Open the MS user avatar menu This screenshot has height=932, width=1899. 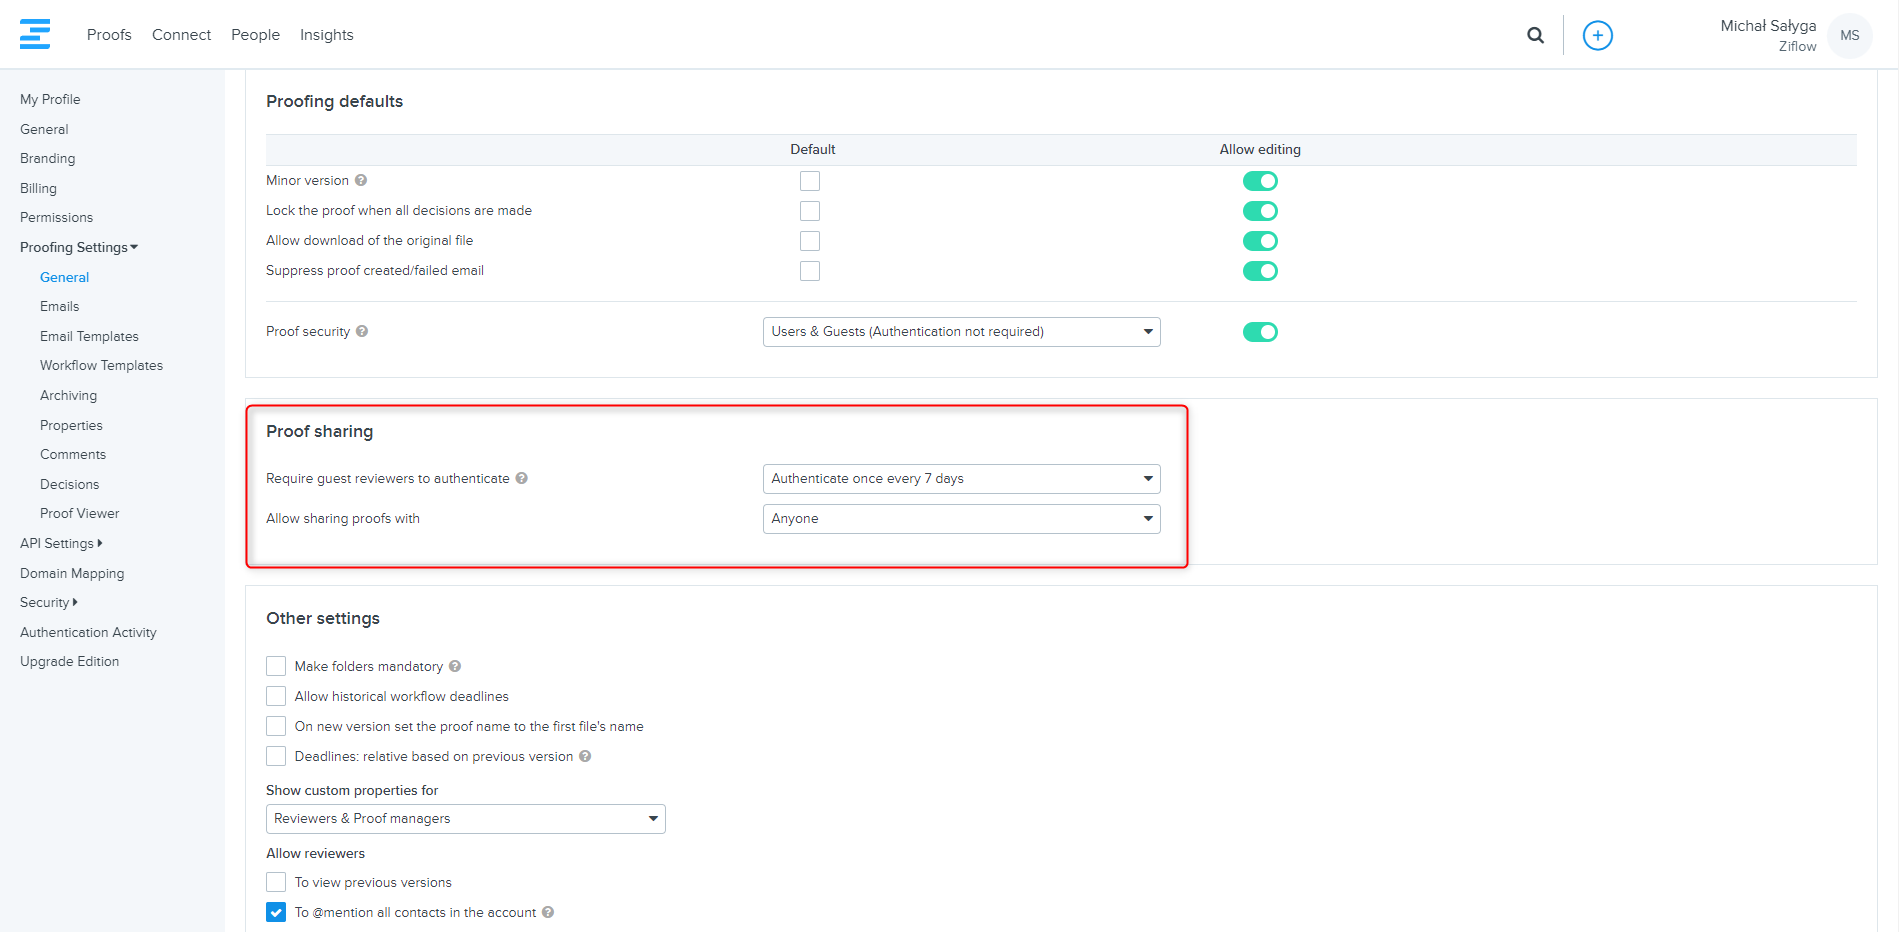click(x=1849, y=36)
